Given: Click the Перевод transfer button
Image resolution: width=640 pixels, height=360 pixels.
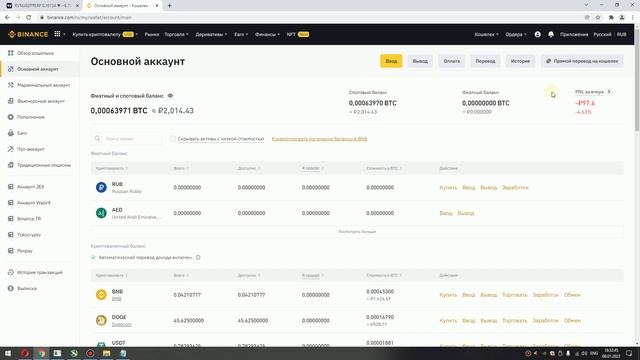Looking at the screenshot, I should point(485,61).
